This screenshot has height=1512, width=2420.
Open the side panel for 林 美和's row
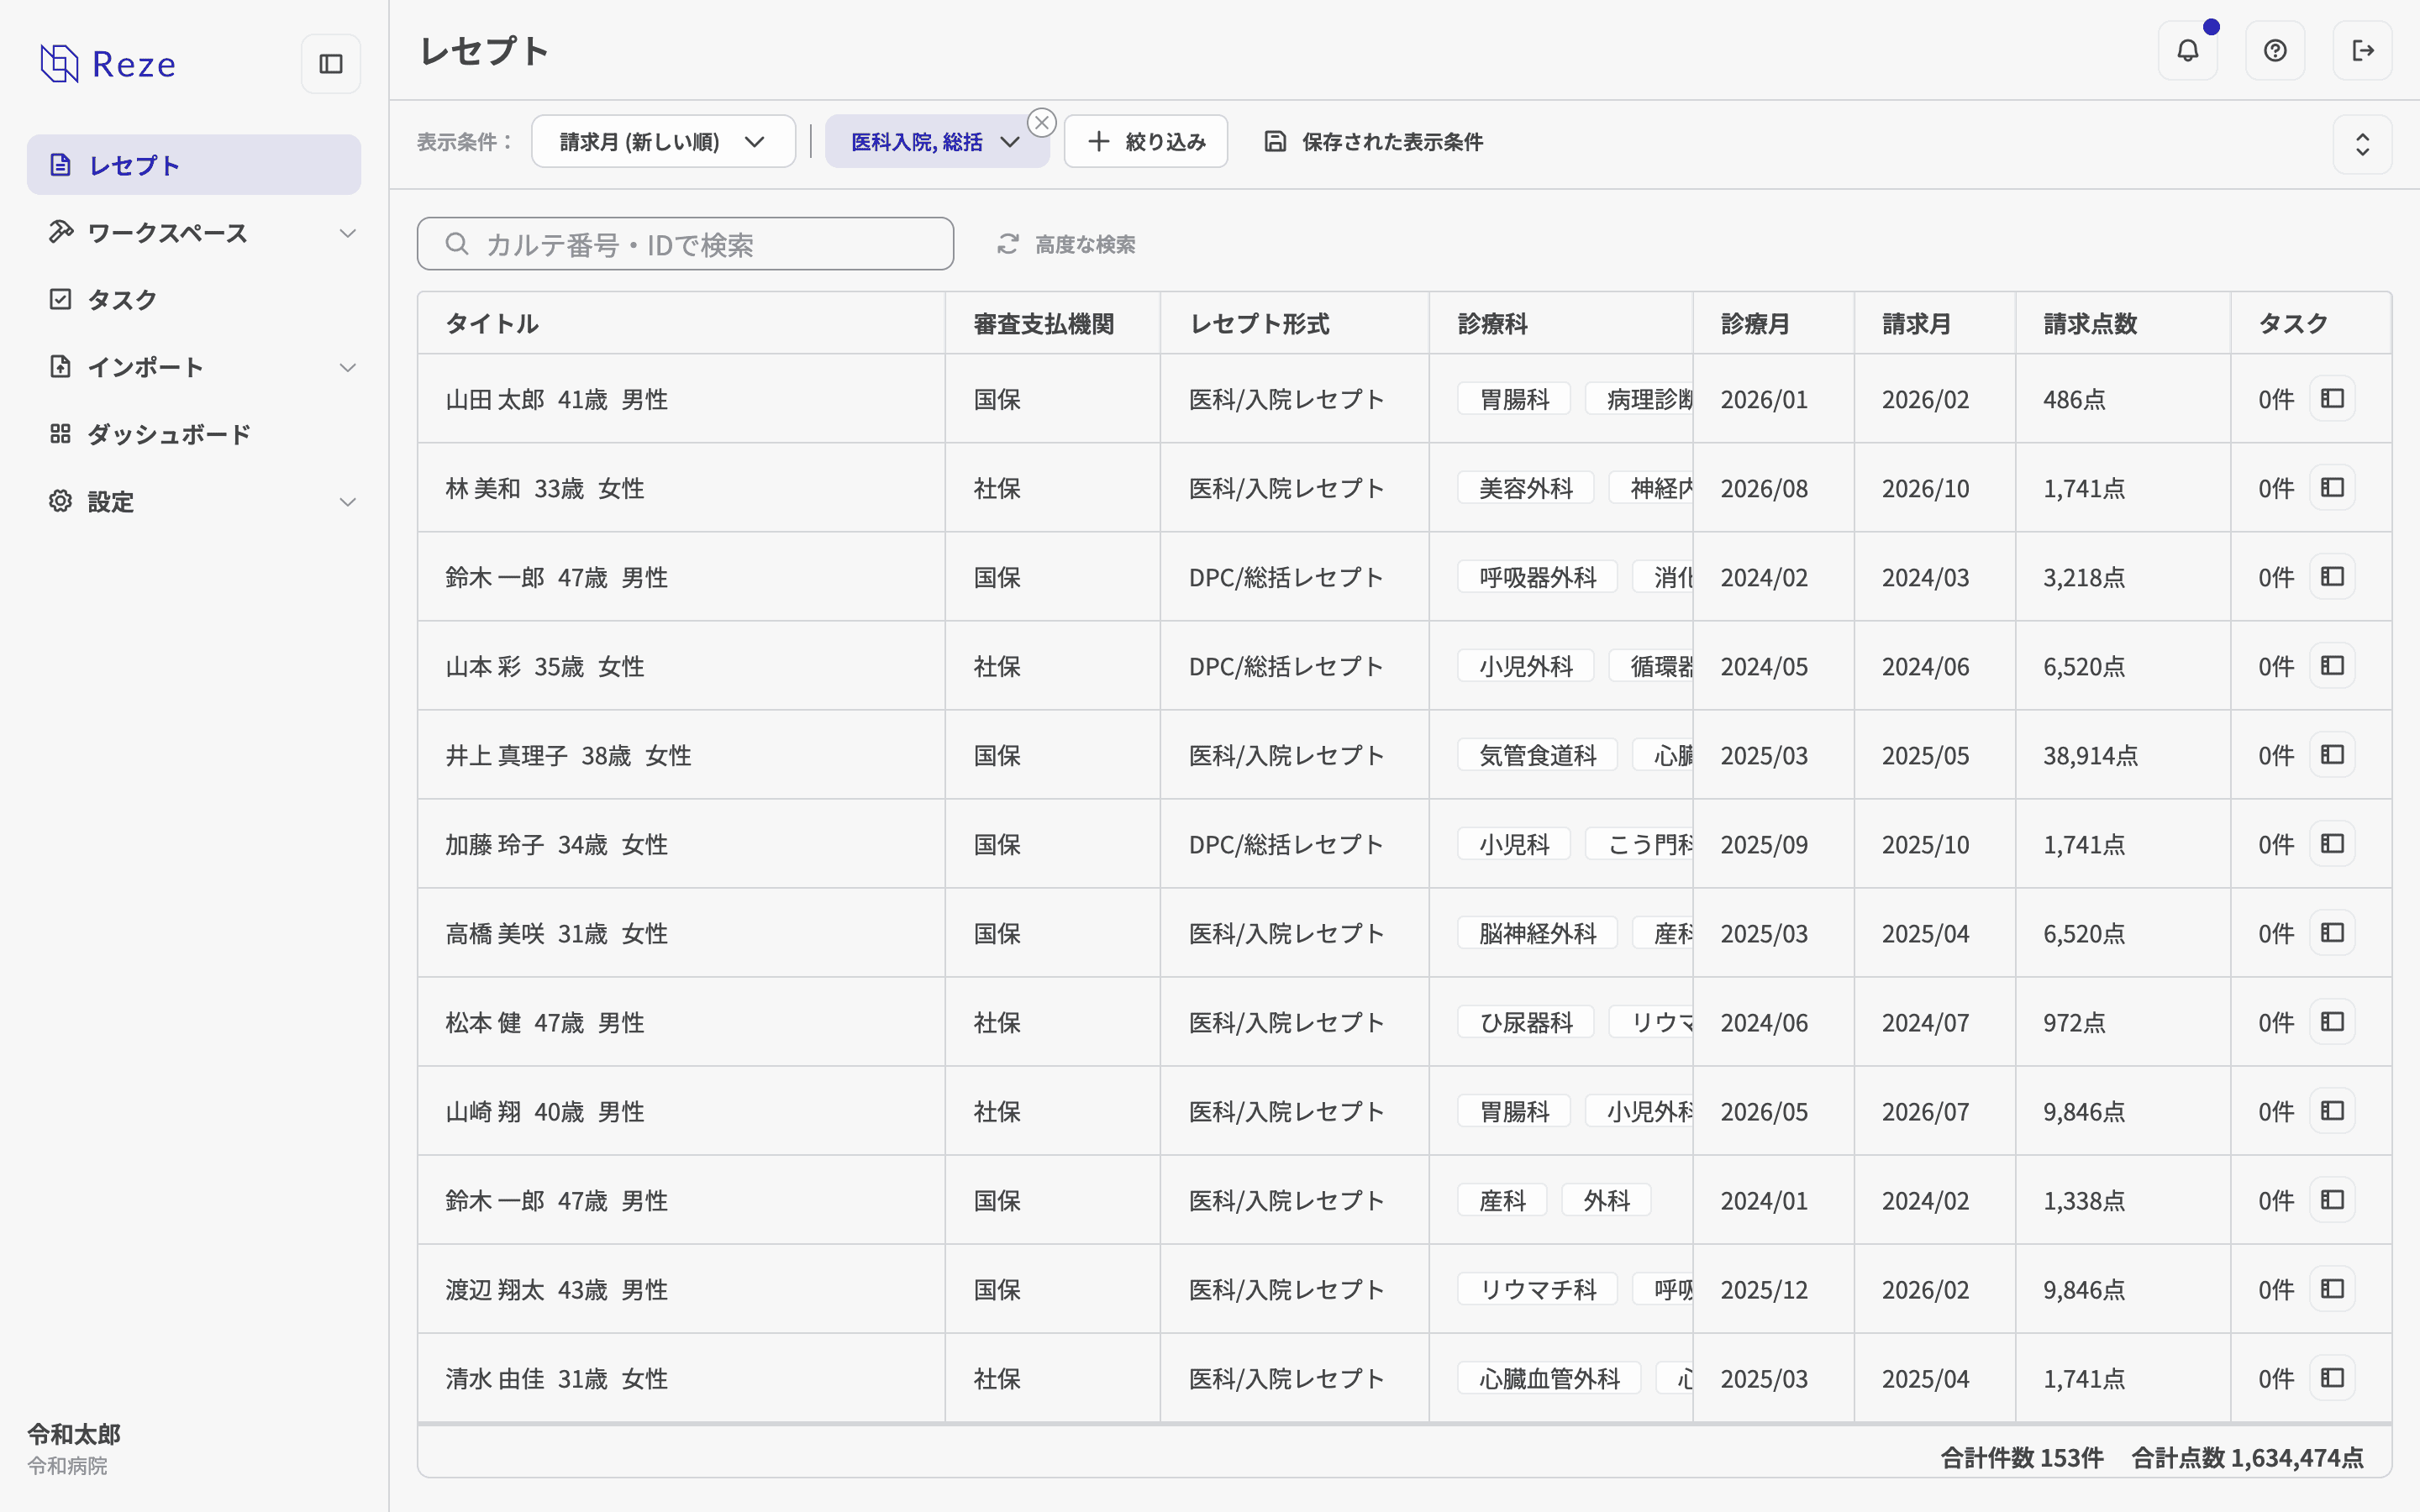pos(2332,488)
